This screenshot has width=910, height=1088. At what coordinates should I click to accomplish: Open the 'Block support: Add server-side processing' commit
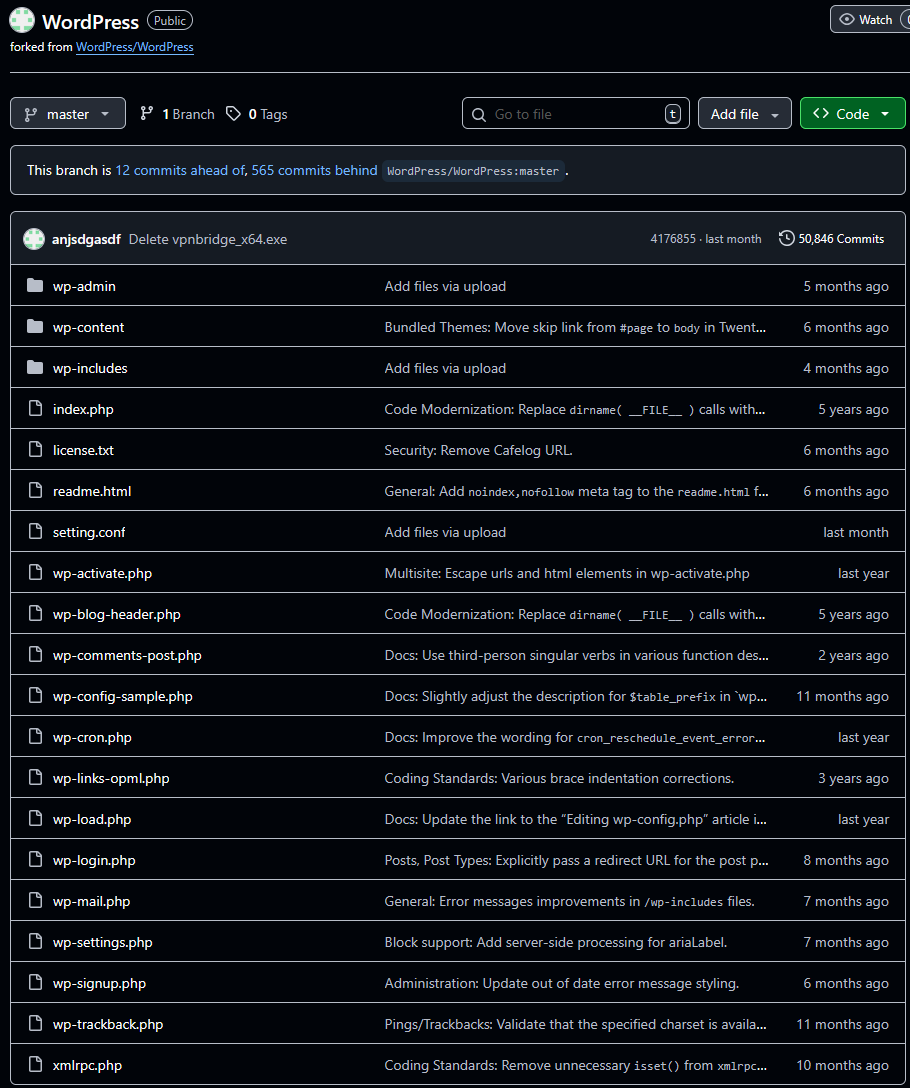pyautogui.click(x=556, y=942)
